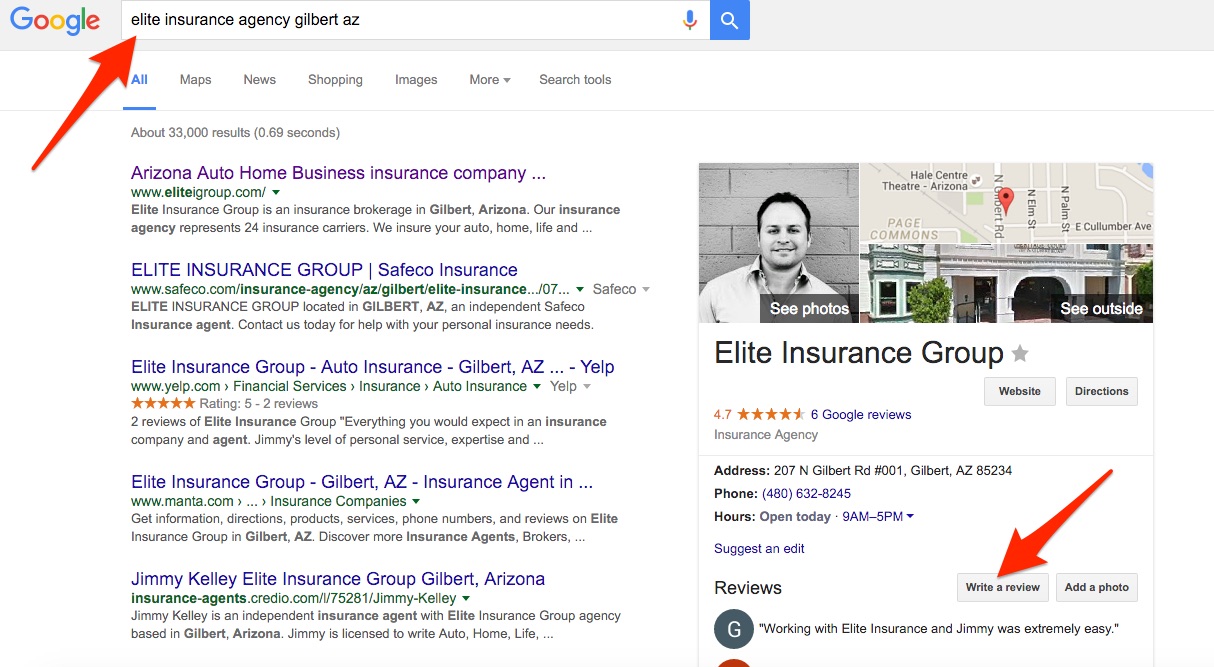The width and height of the screenshot is (1214, 667).
Task: Switch to the Maps tab
Action: click(x=195, y=79)
